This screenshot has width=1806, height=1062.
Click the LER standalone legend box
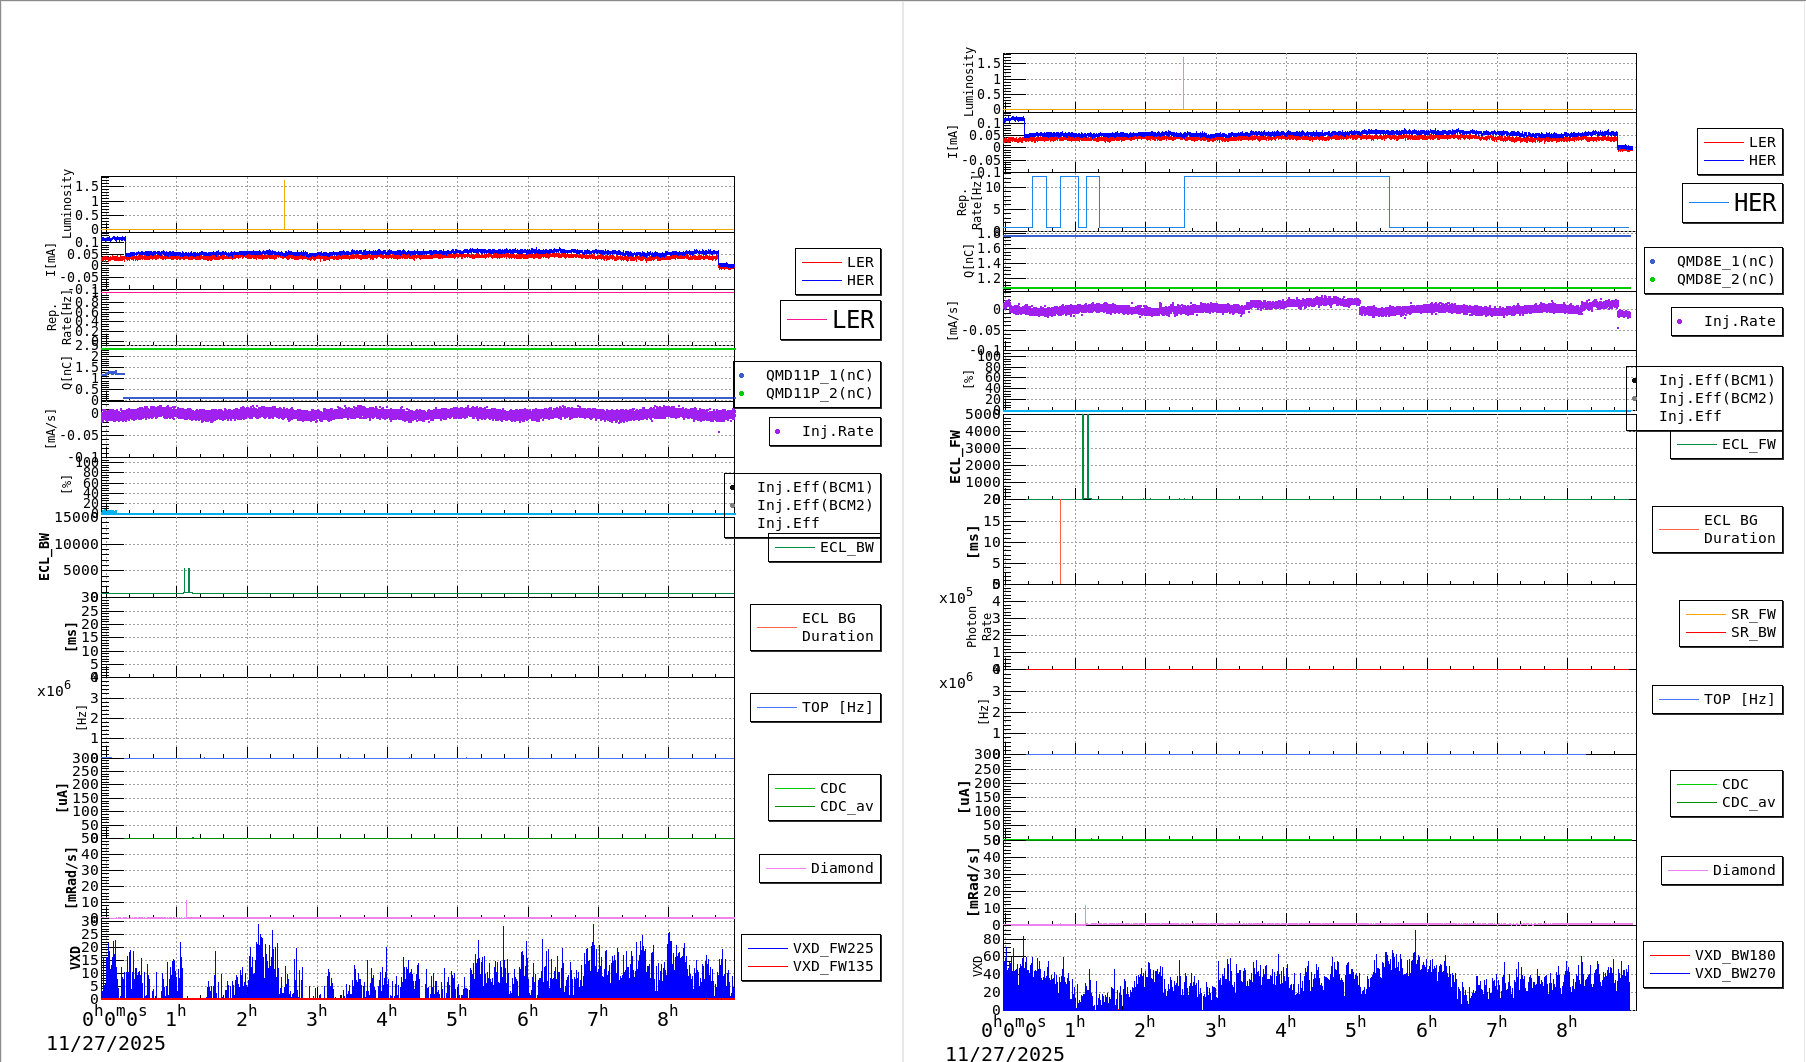point(830,321)
